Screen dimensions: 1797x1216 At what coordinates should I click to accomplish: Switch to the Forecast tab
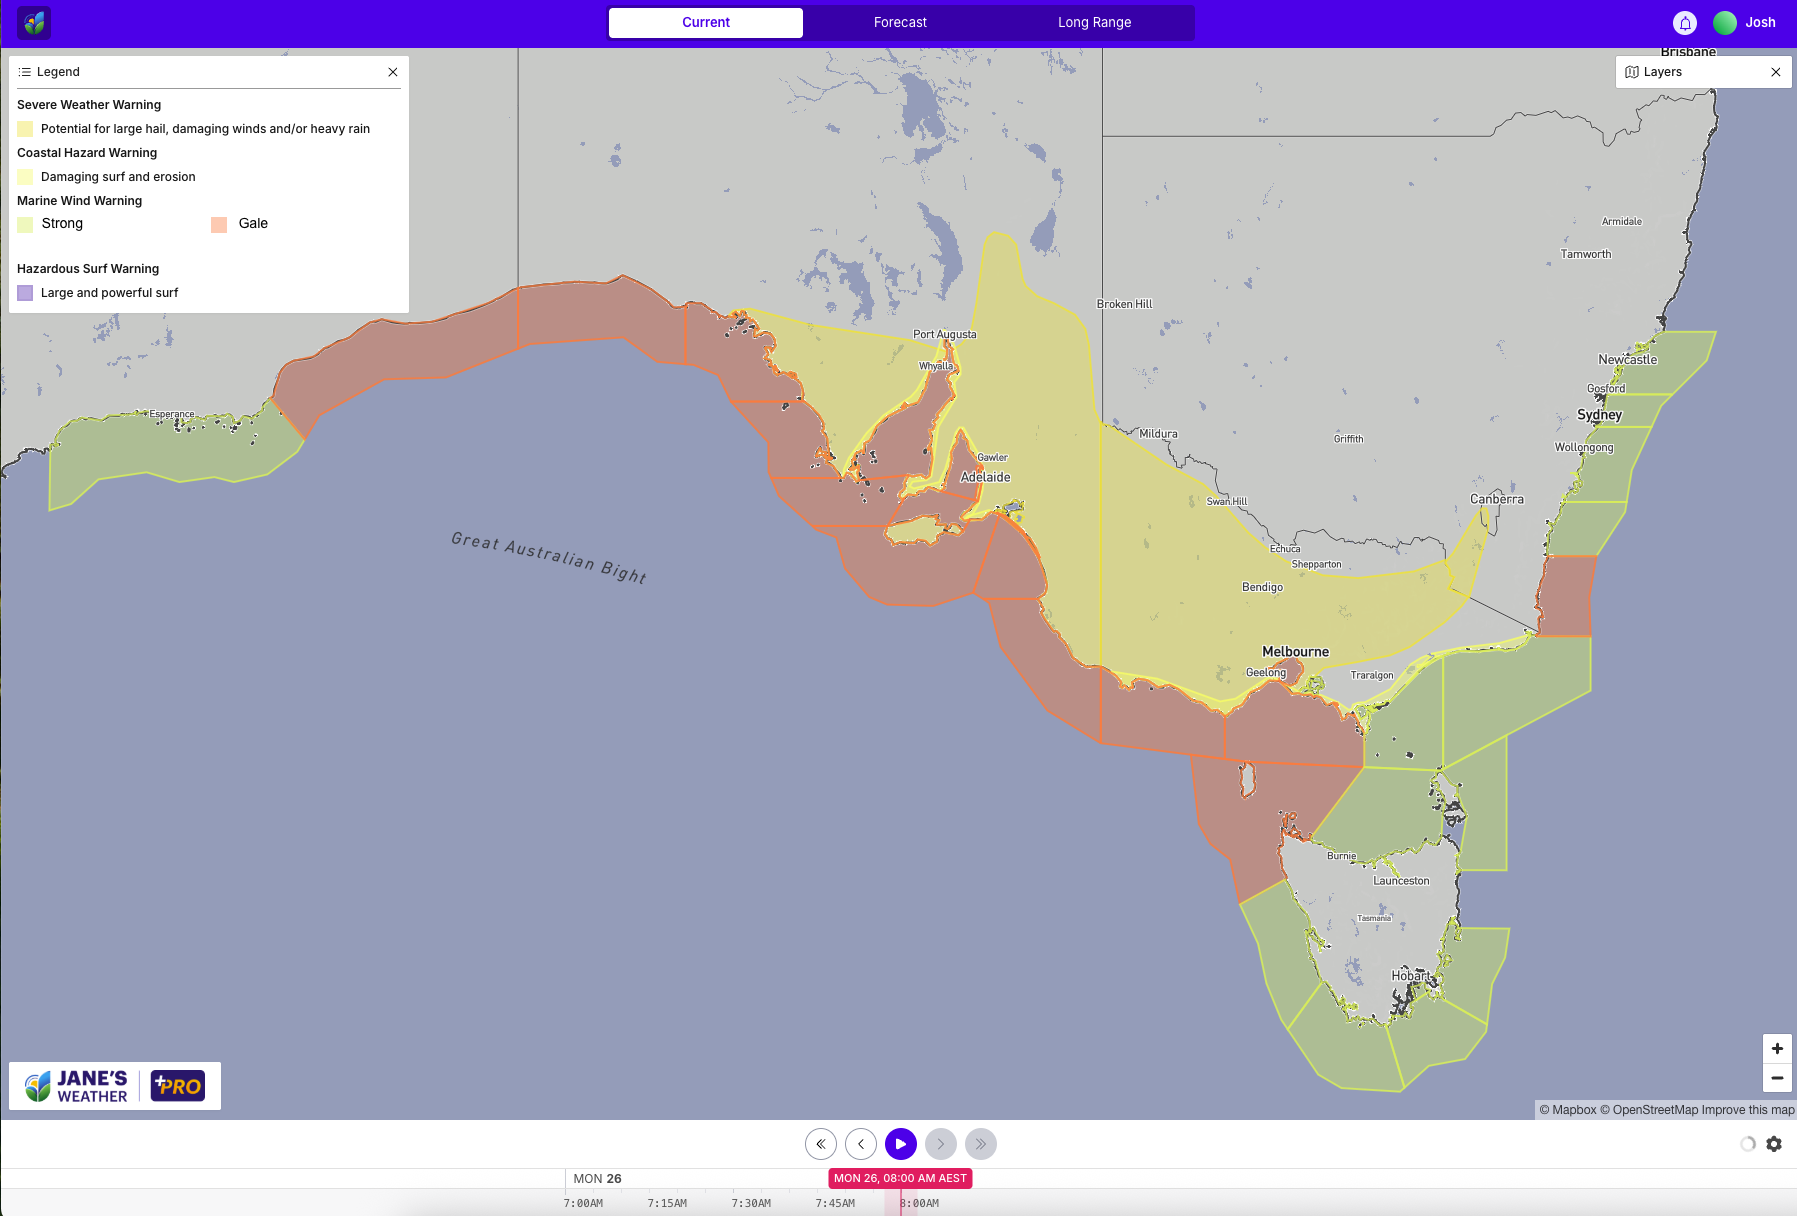(x=900, y=23)
